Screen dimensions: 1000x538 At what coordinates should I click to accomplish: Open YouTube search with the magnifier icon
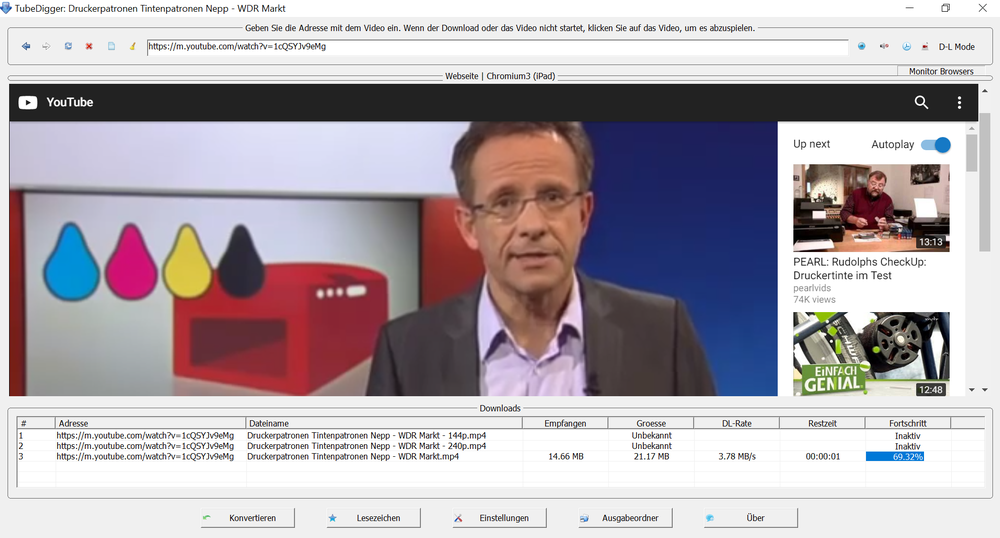coord(921,103)
